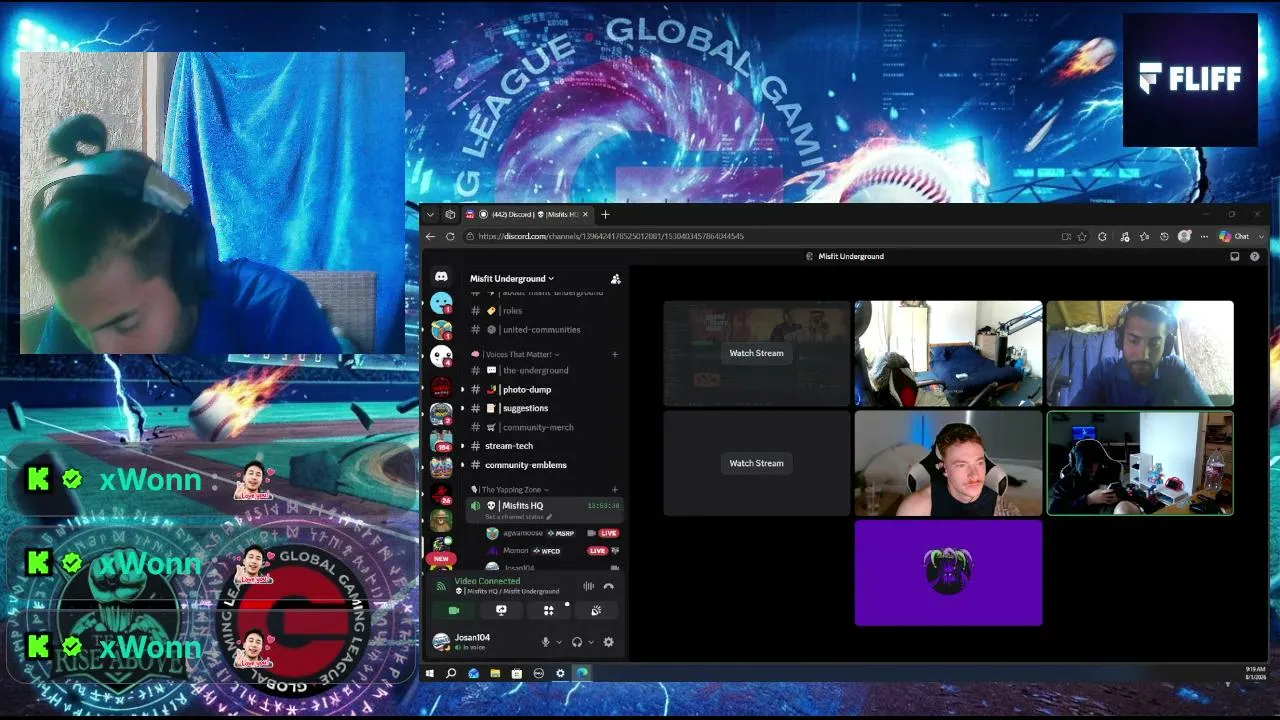Open the browser history icon
Image resolution: width=1280 pixels, height=720 pixels.
tap(1164, 237)
